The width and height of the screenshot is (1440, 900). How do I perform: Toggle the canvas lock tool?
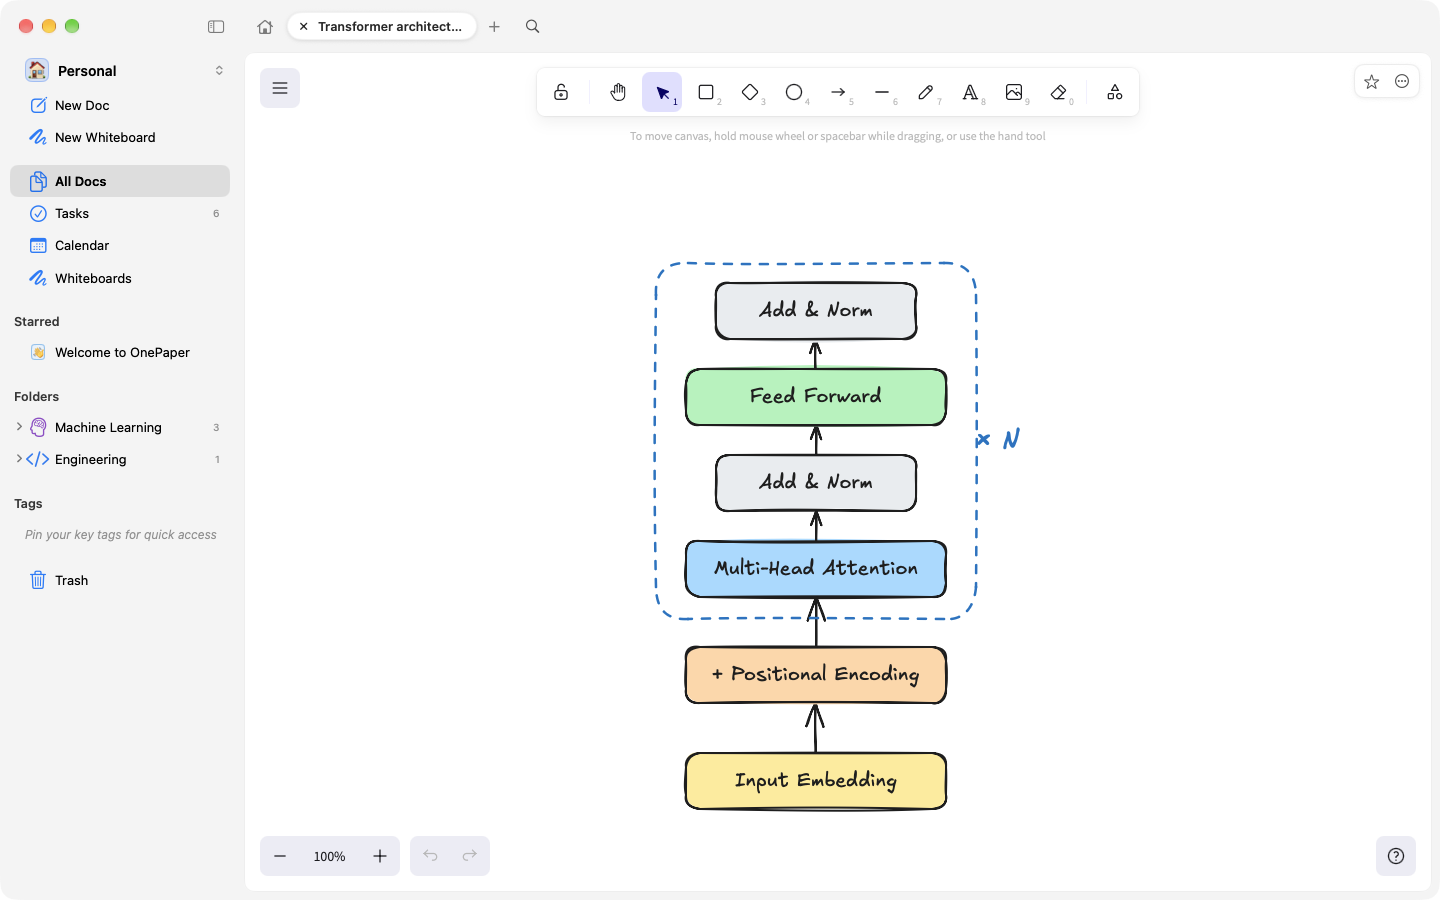(x=561, y=92)
